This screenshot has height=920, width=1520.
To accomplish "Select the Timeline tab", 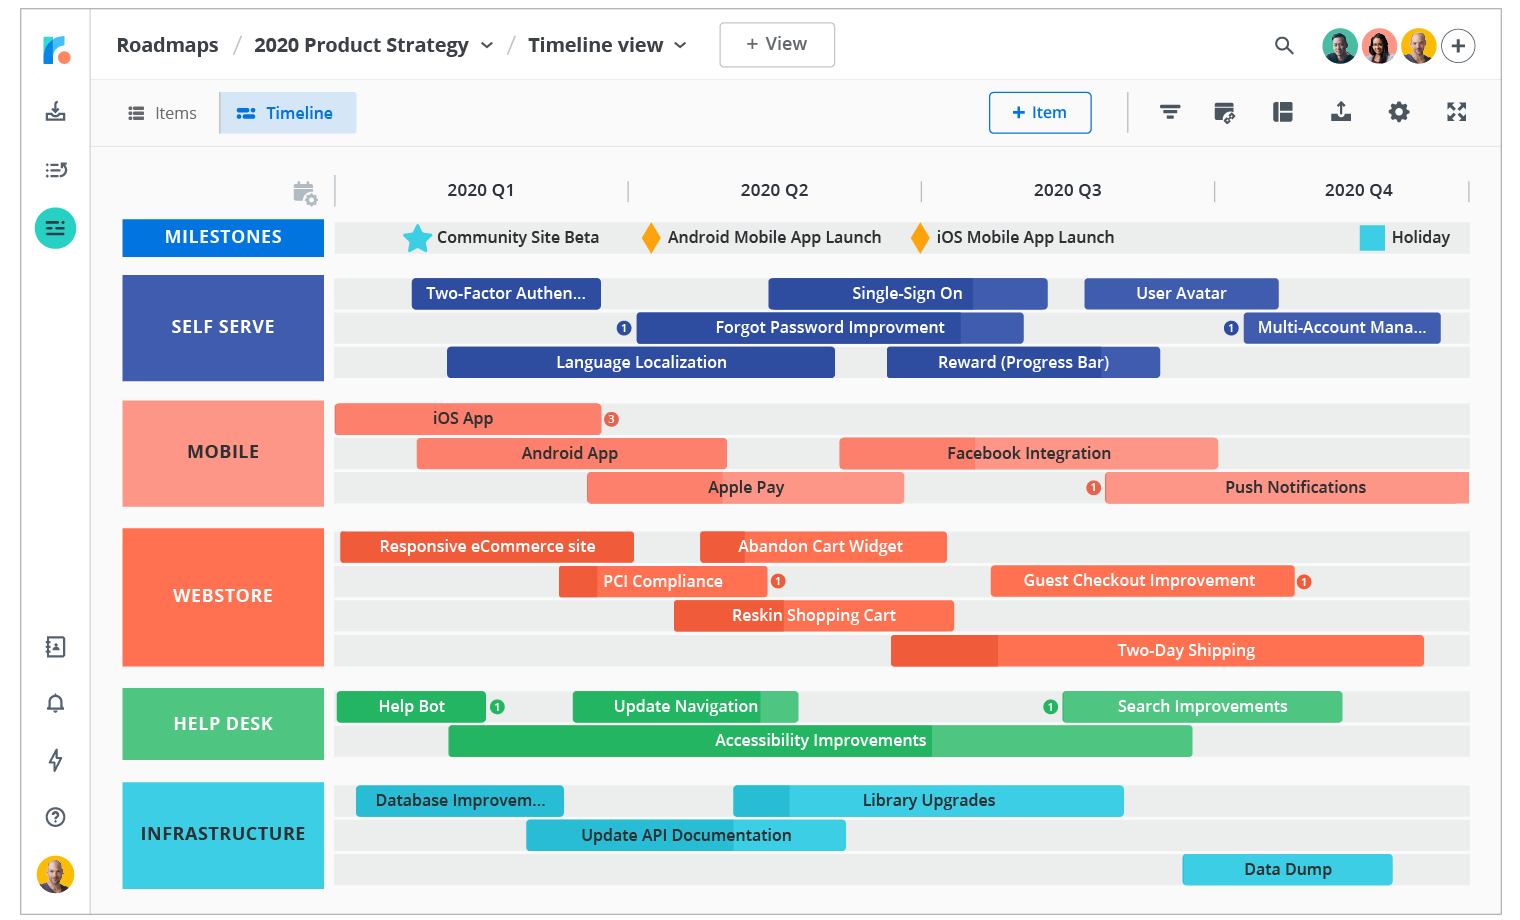I will (288, 112).
